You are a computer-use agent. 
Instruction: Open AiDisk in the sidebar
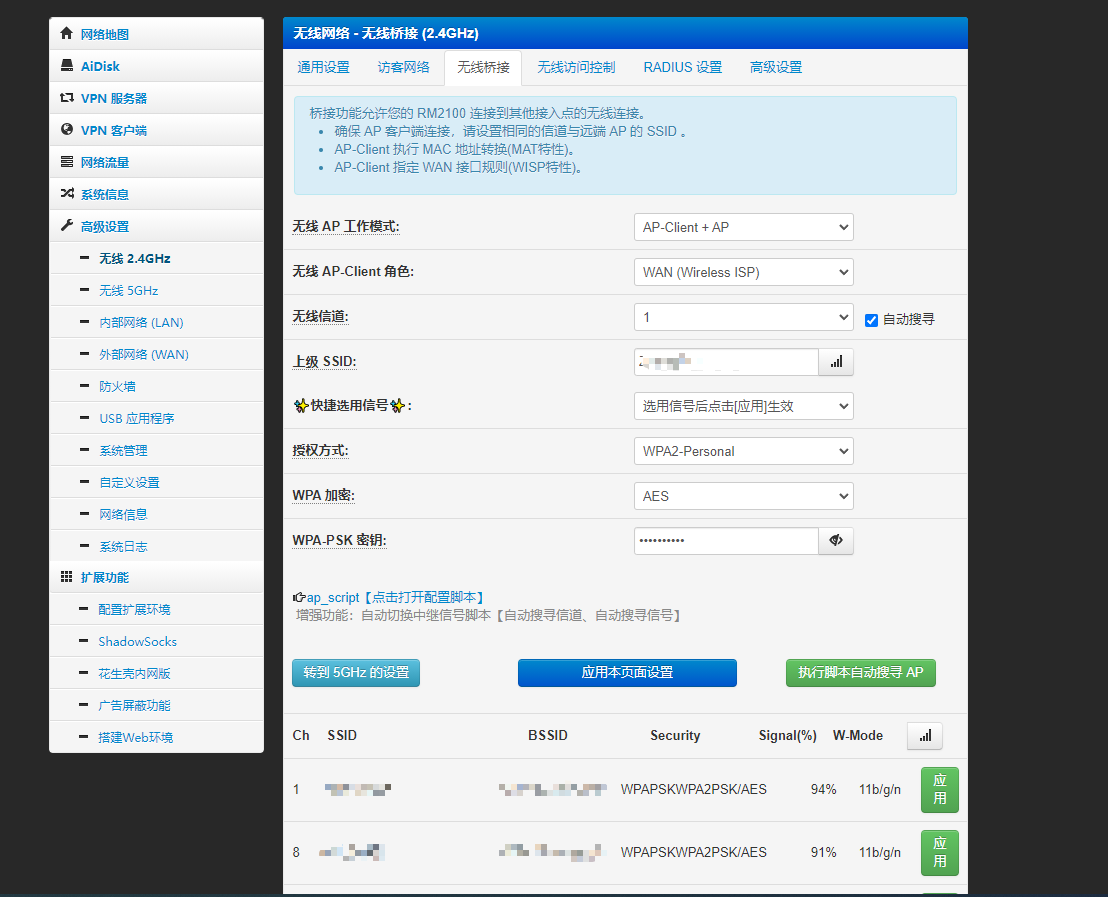(x=100, y=66)
